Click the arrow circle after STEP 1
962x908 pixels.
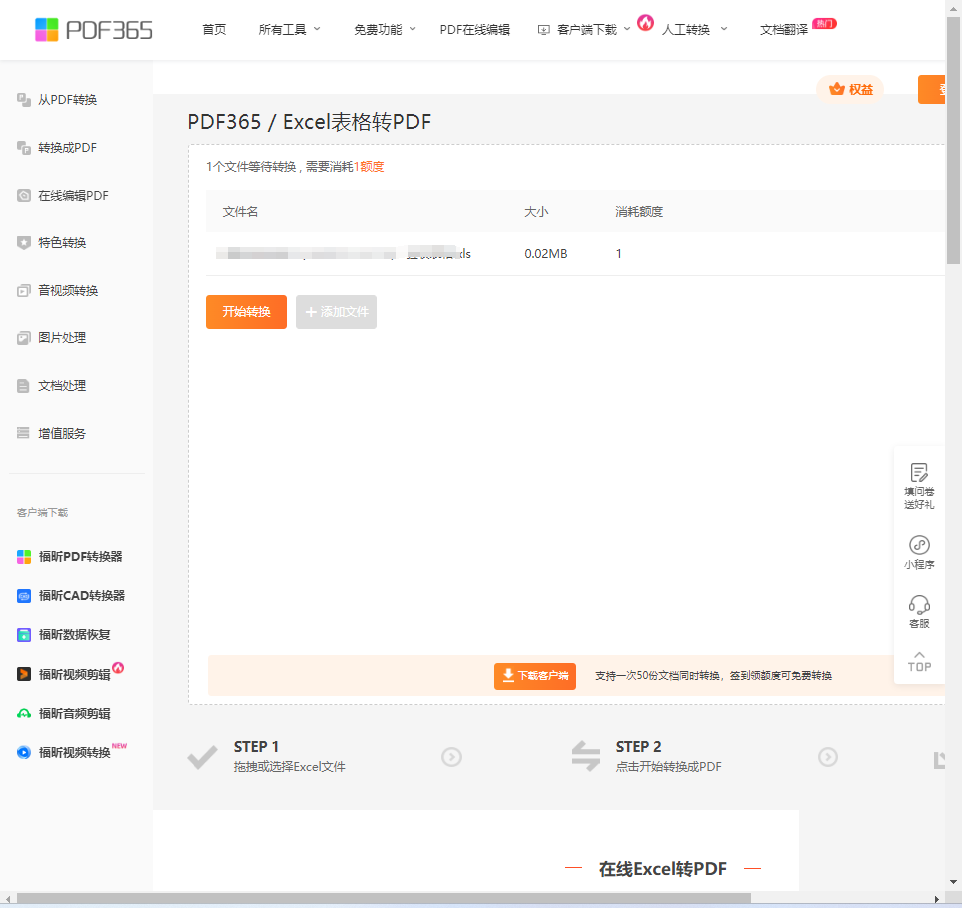click(452, 756)
